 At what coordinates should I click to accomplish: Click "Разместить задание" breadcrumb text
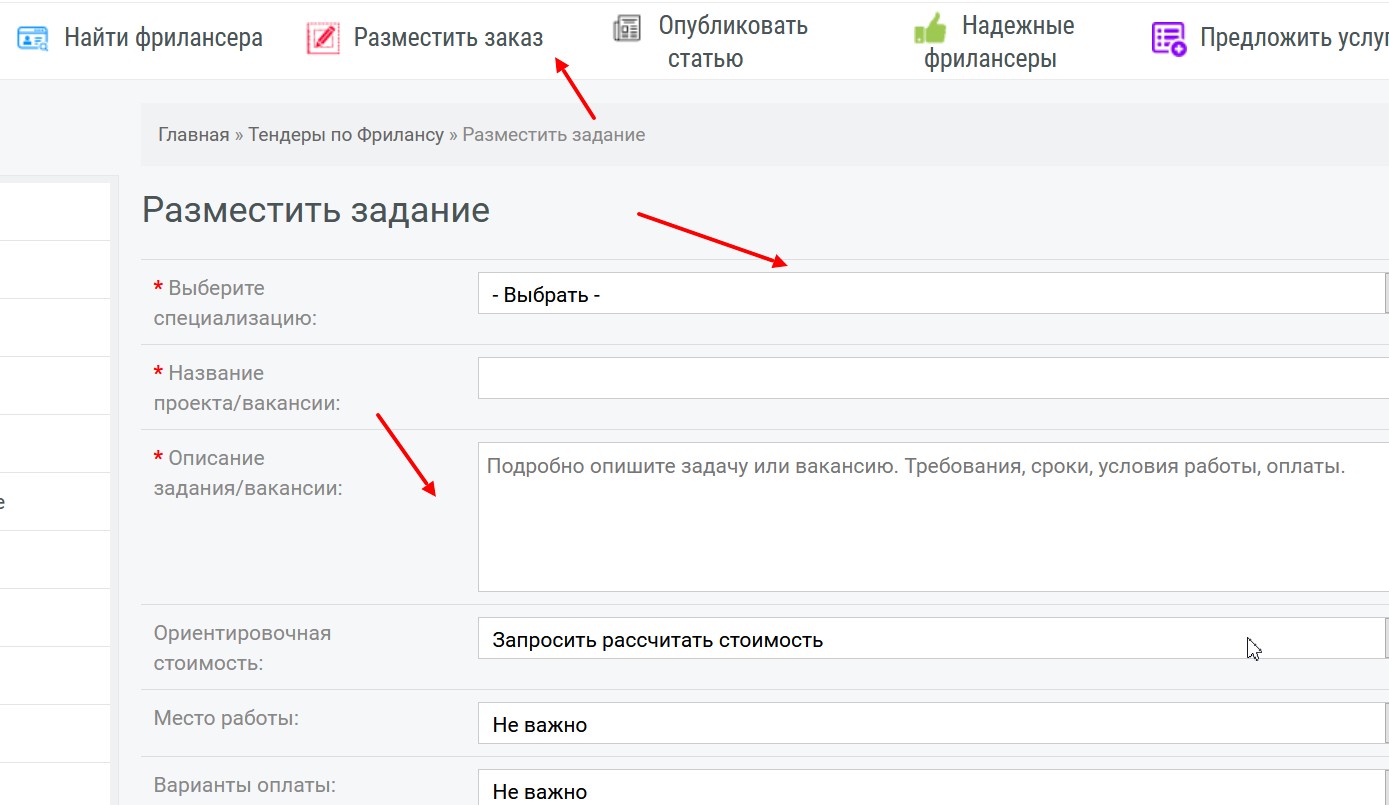pos(553,134)
